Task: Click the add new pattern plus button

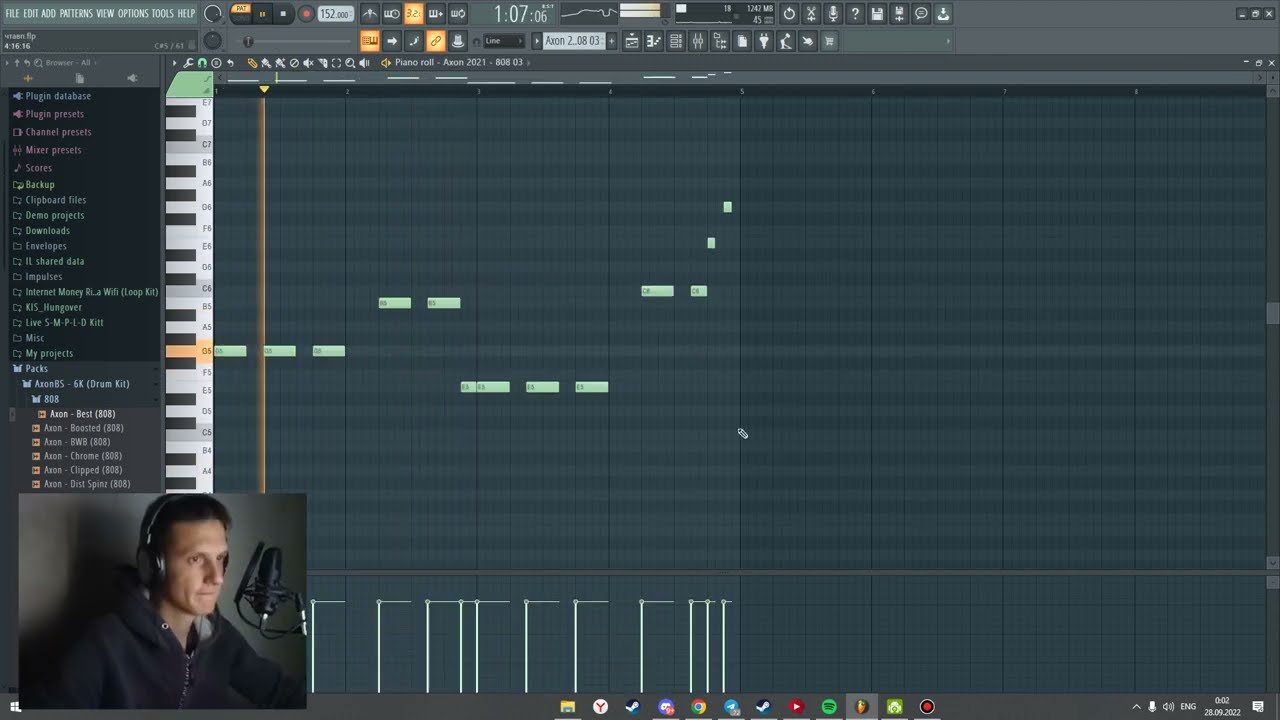Action: 610,41
